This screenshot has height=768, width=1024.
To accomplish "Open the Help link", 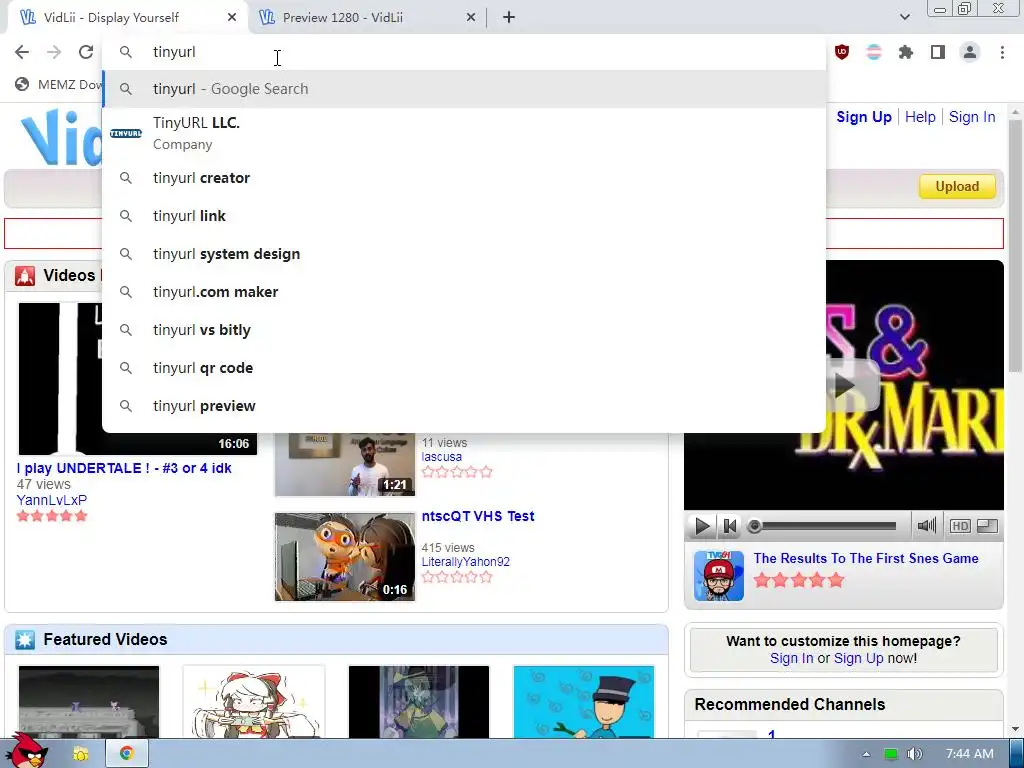I will pyautogui.click(x=920, y=117).
